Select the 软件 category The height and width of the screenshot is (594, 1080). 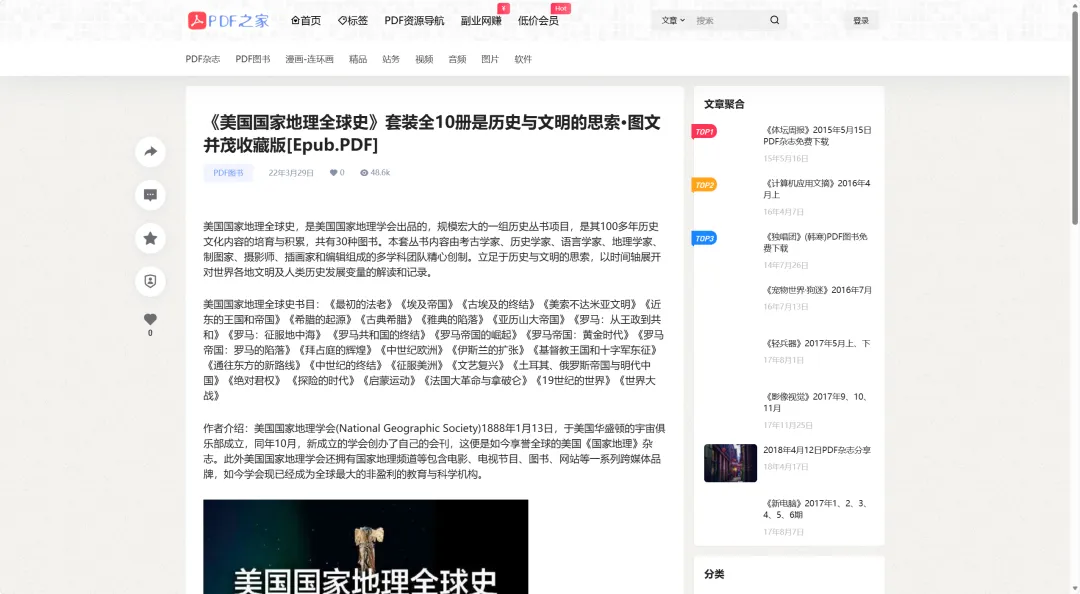point(523,59)
